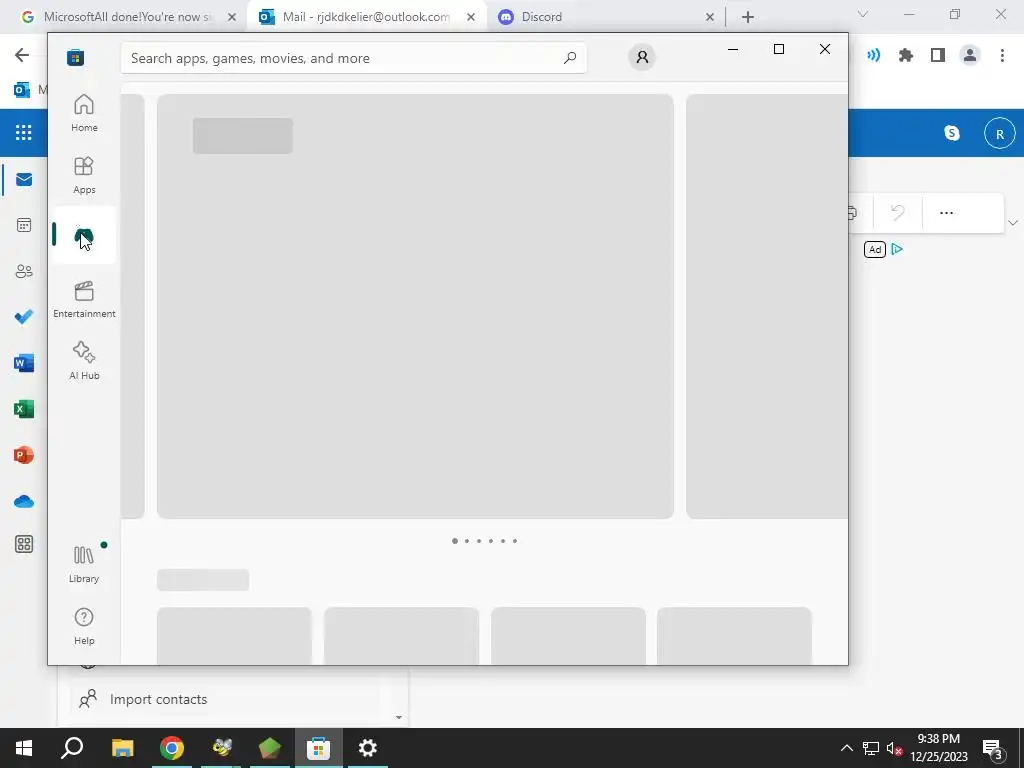Open the Store user profile icon
The width and height of the screenshot is (1024, 768).
(642, 57)
